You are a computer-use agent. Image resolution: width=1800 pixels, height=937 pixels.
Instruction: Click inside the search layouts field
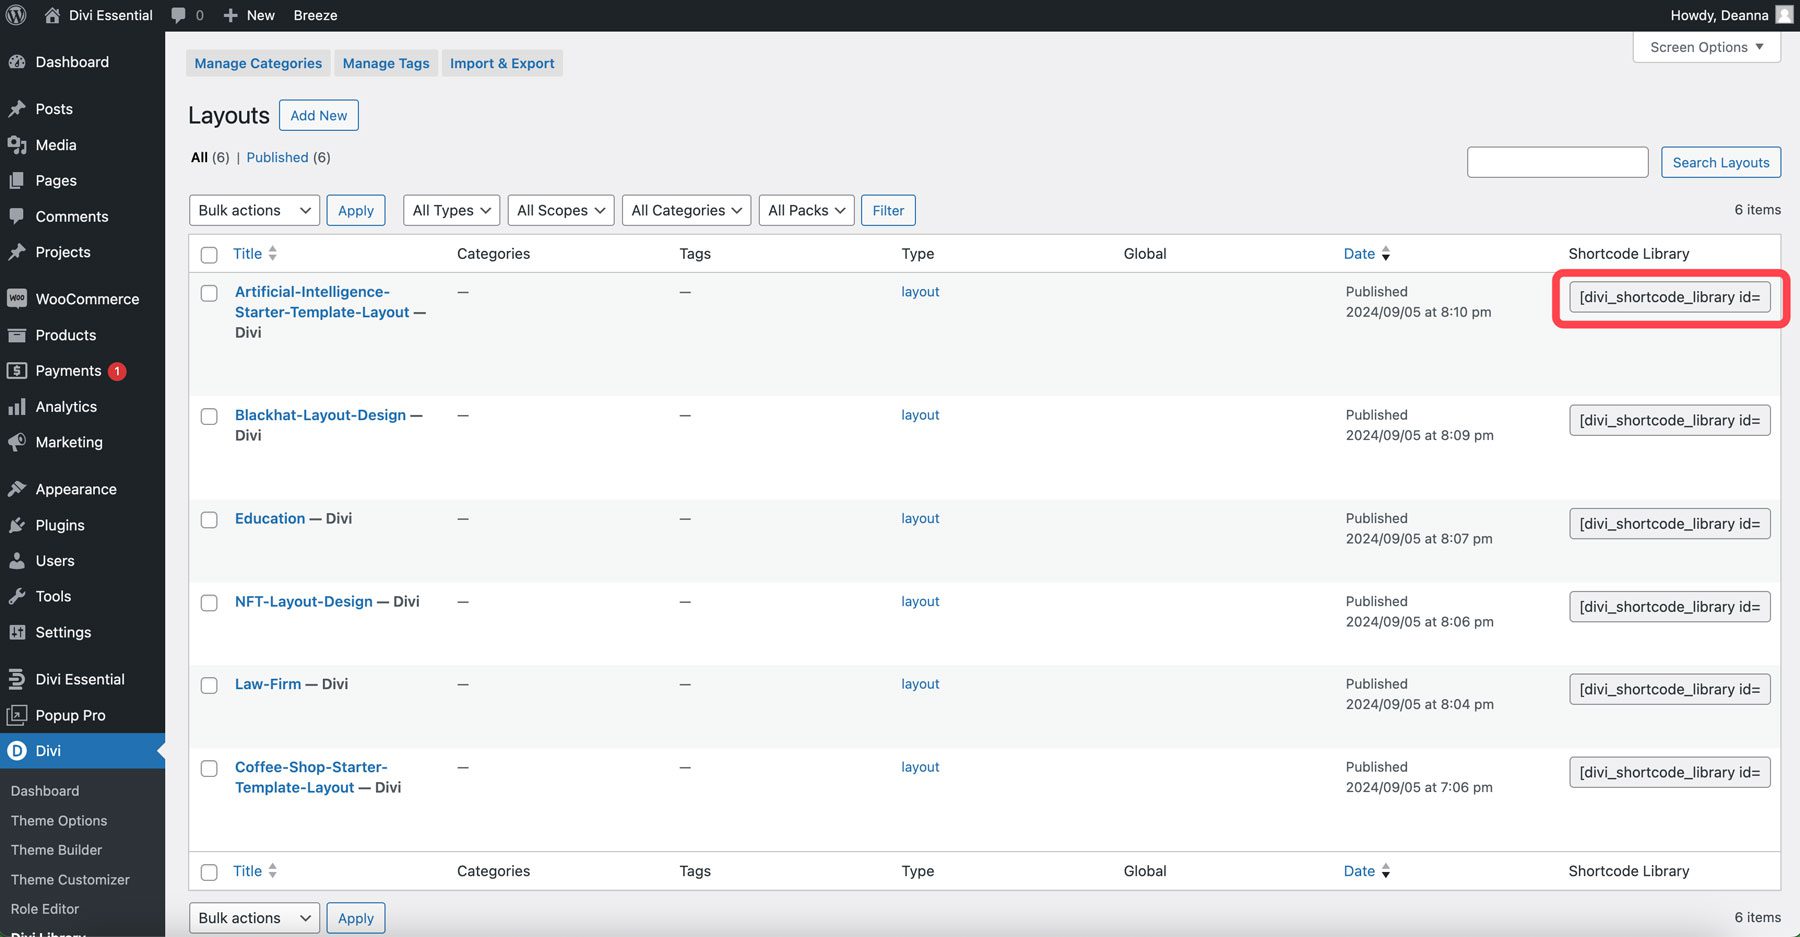1557,161
